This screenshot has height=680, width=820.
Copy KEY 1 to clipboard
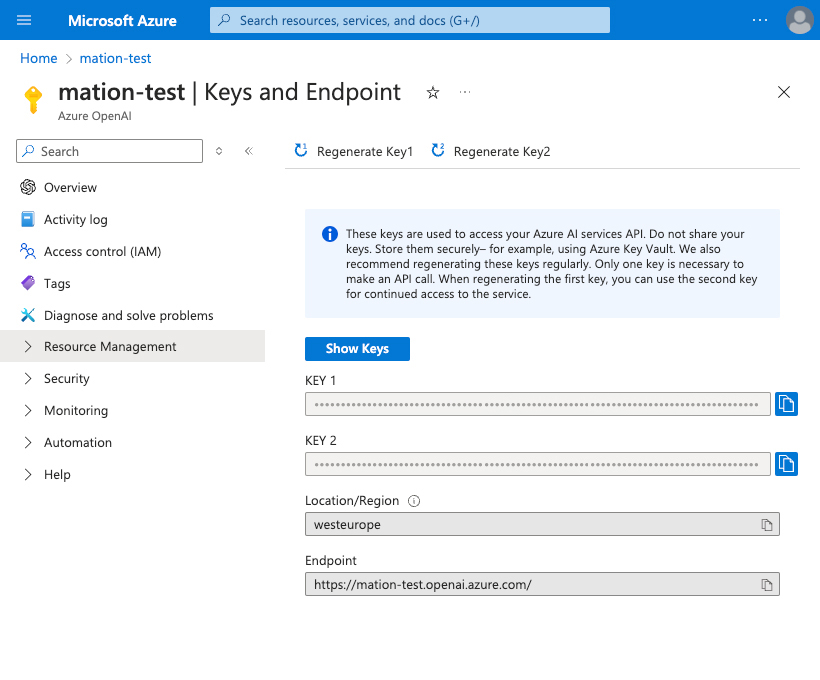point(786,404)
